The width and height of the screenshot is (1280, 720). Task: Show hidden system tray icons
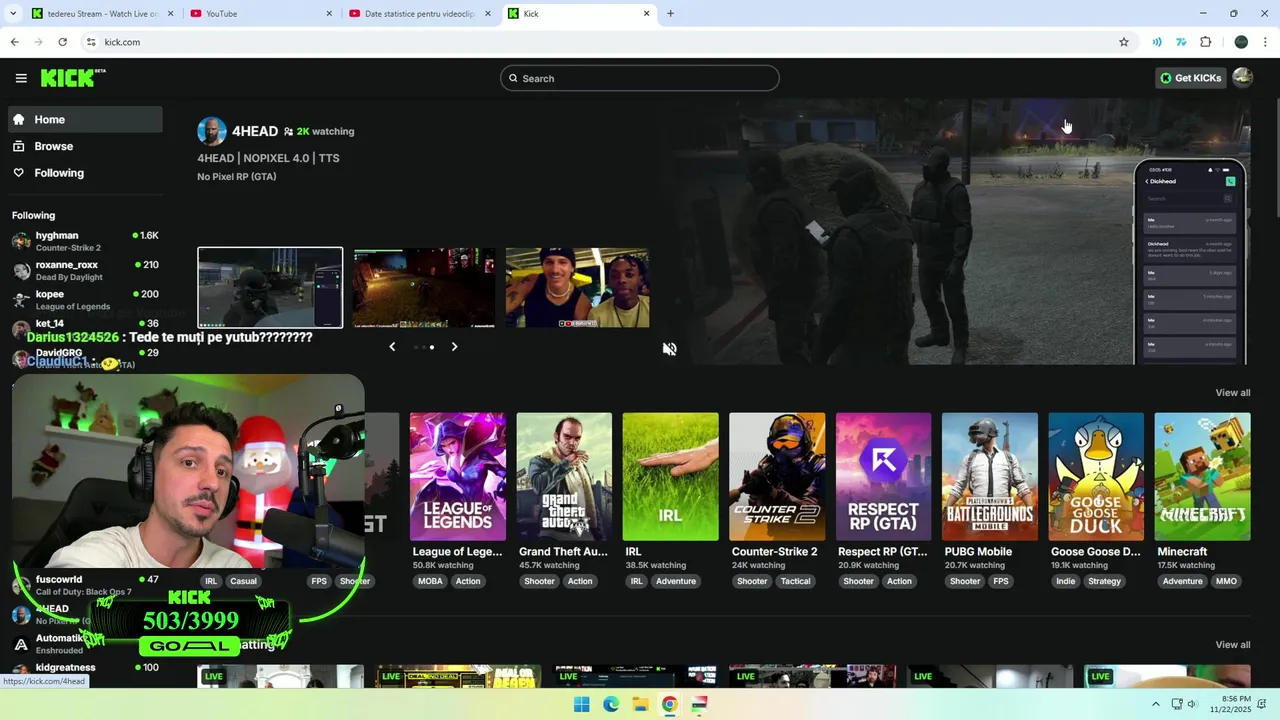click(1155, 704)
